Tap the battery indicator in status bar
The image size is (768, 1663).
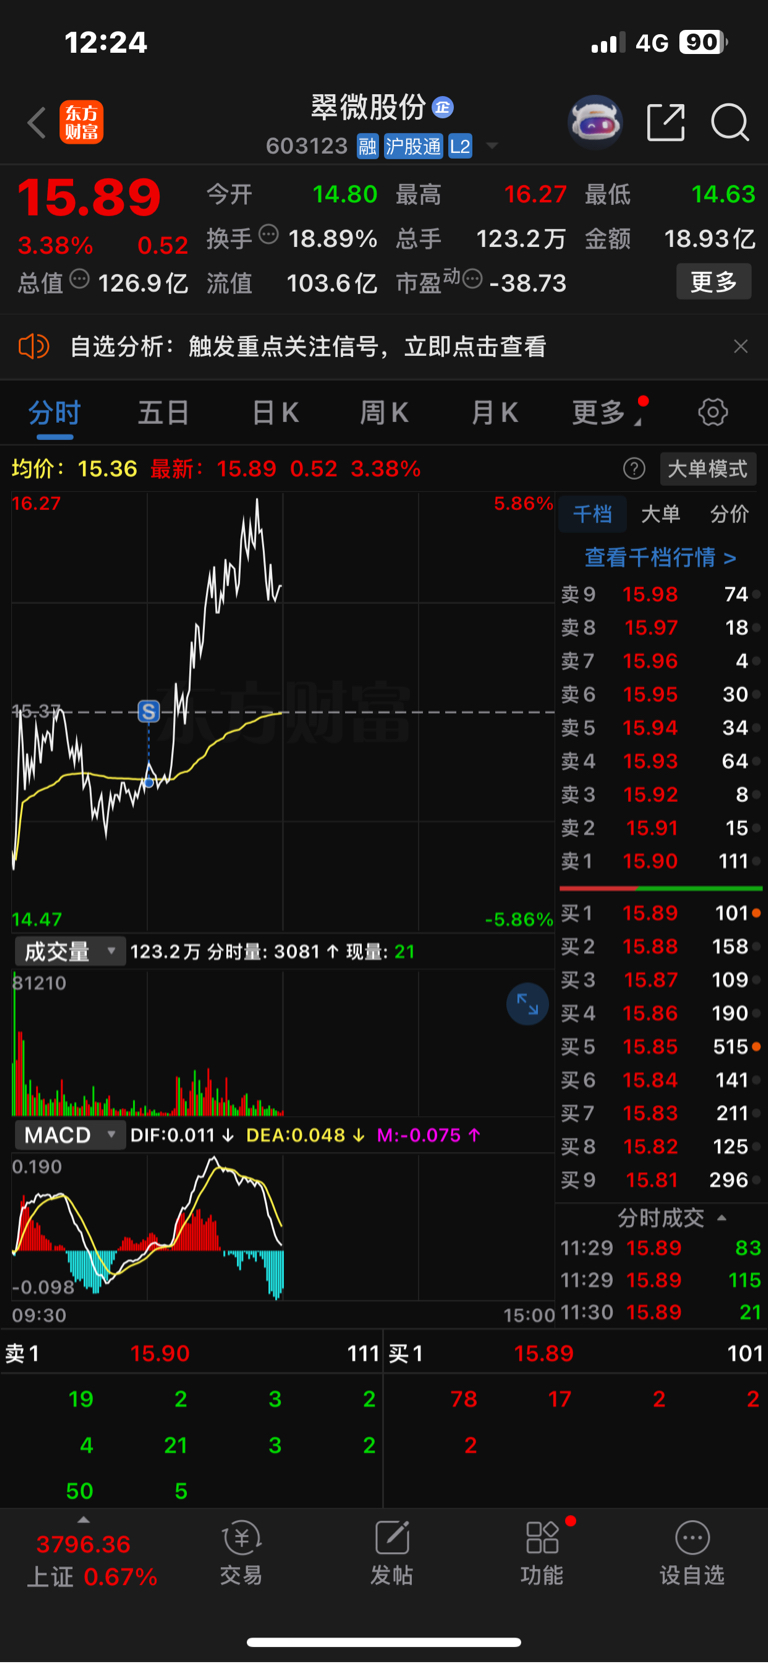coord(704,42)
